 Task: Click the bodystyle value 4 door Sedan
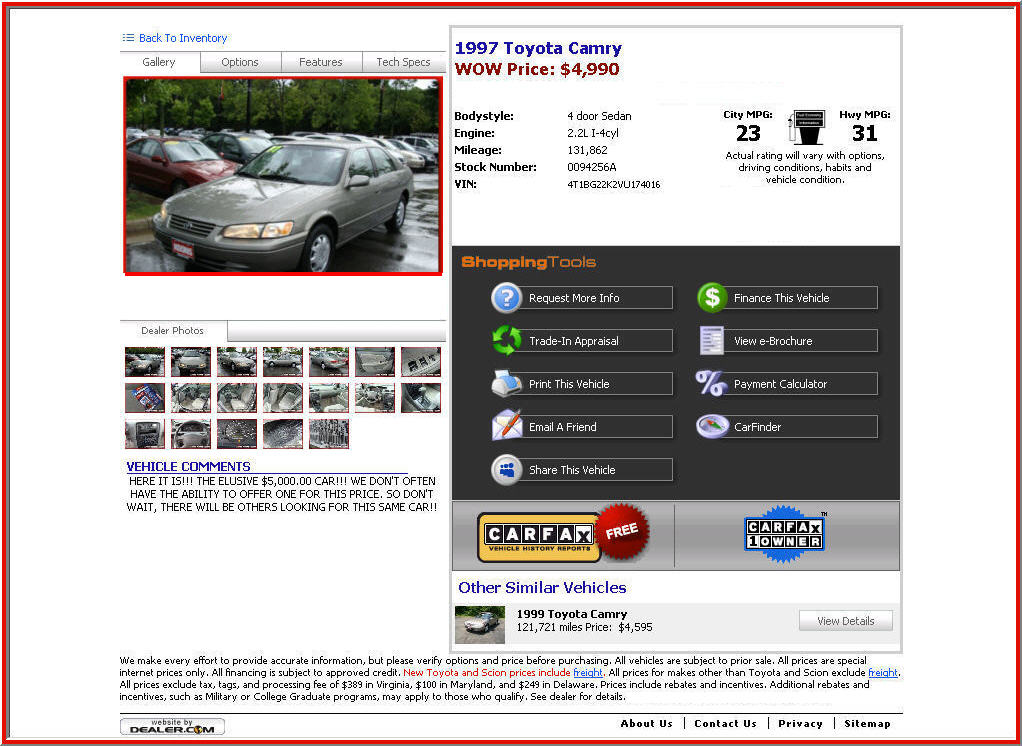(x=599, y=116)
